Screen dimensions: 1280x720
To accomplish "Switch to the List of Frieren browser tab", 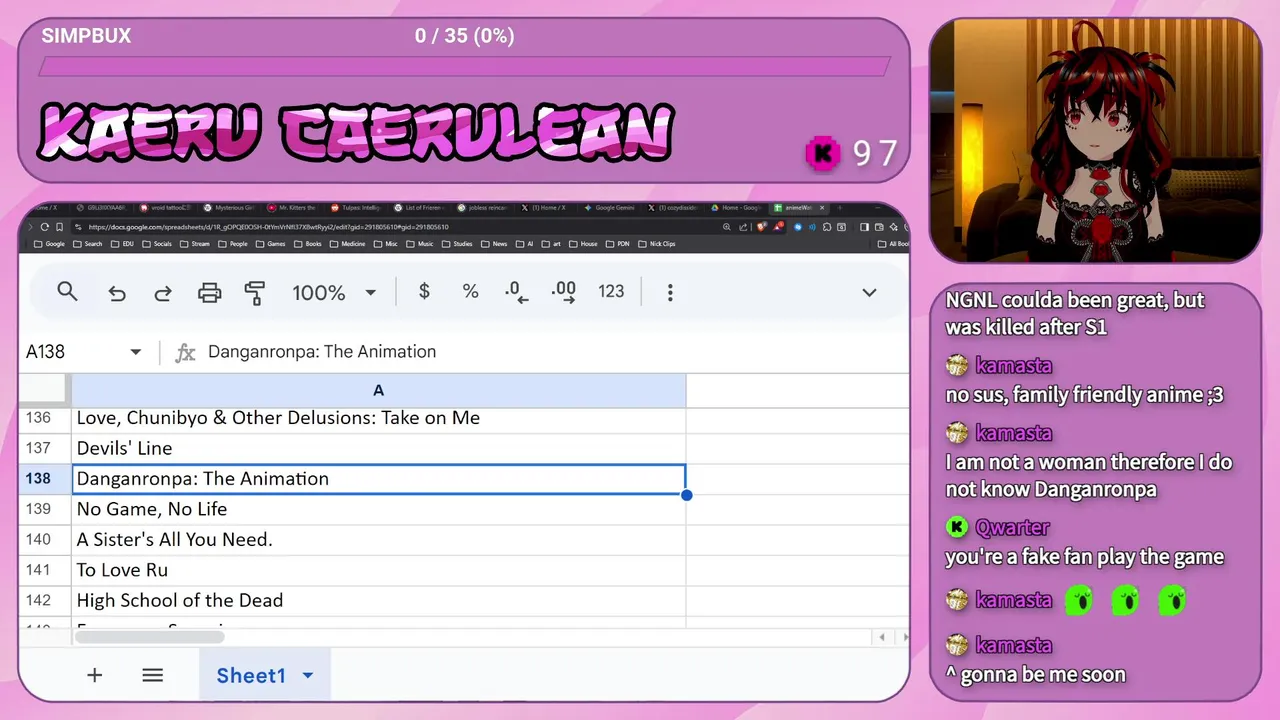I will (x=425, y=208).
